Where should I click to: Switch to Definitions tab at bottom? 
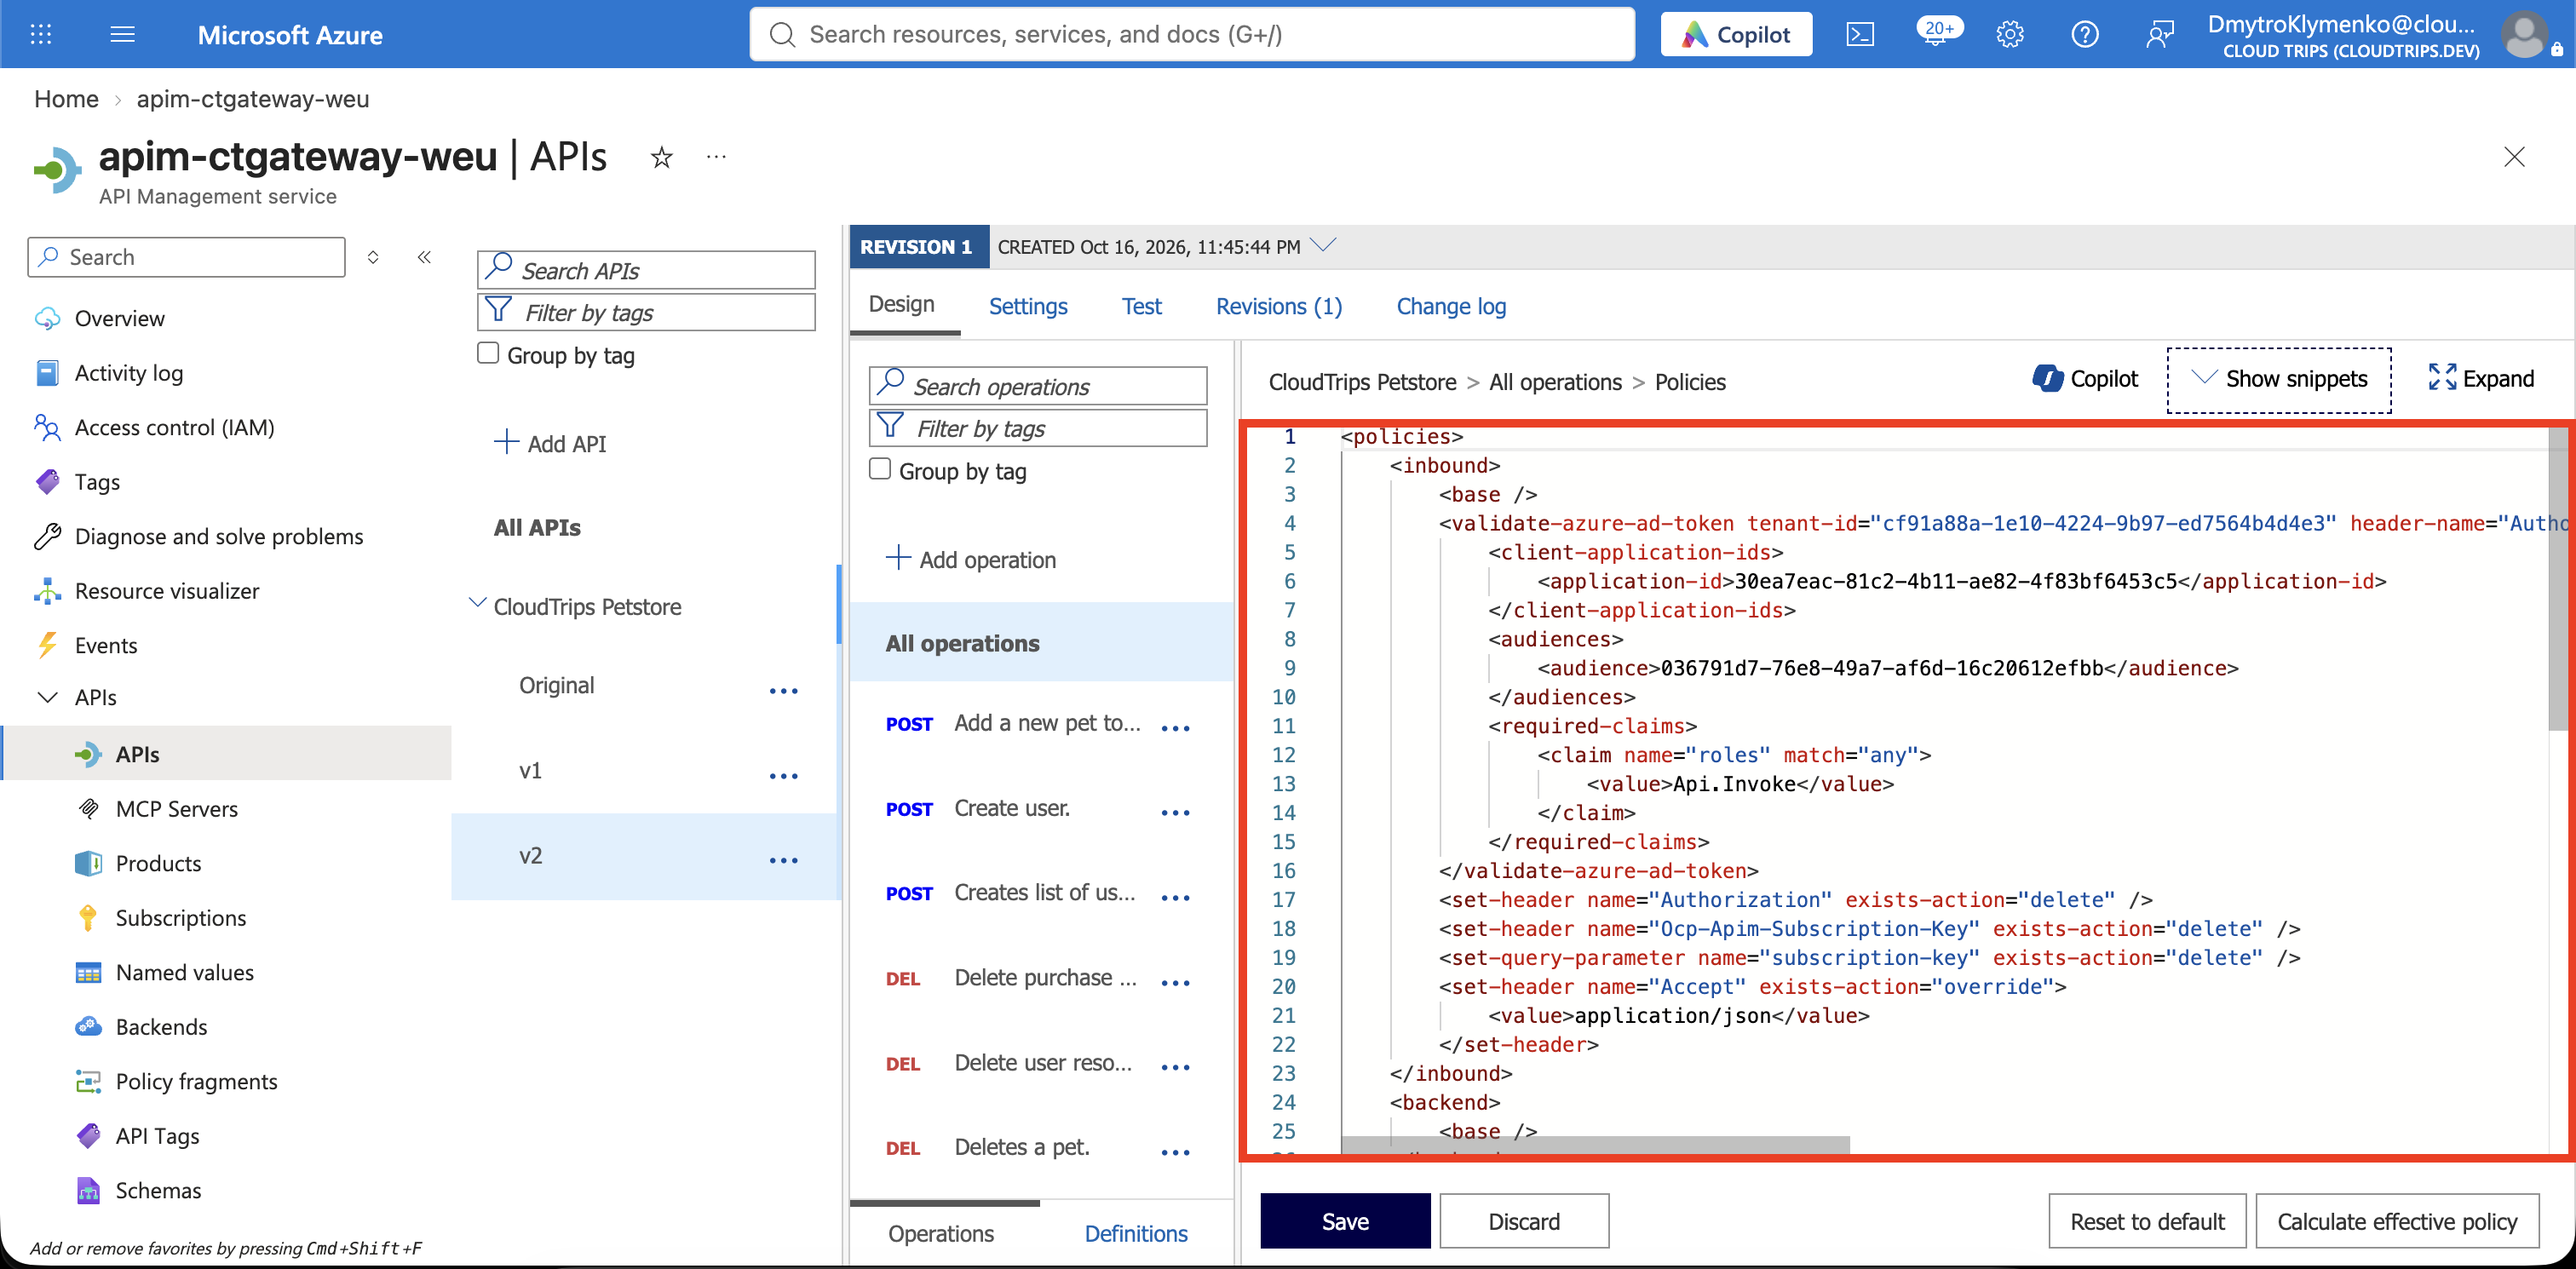tap(1136, 1233)
